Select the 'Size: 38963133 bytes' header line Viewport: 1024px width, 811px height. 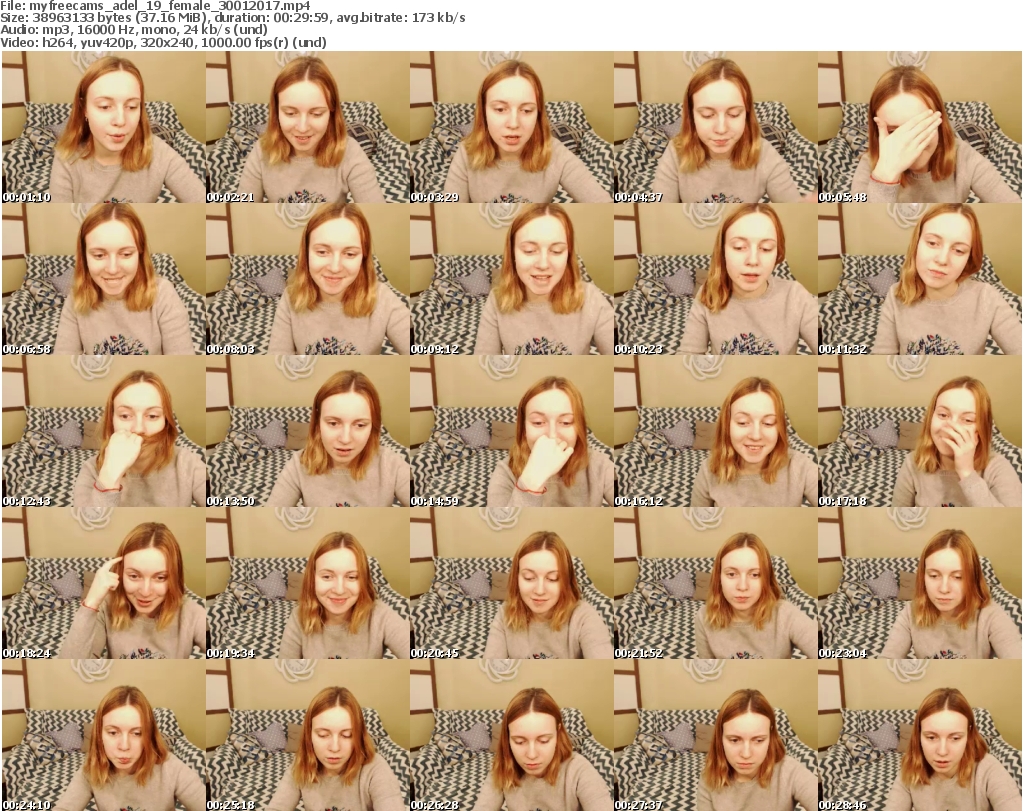233,18
